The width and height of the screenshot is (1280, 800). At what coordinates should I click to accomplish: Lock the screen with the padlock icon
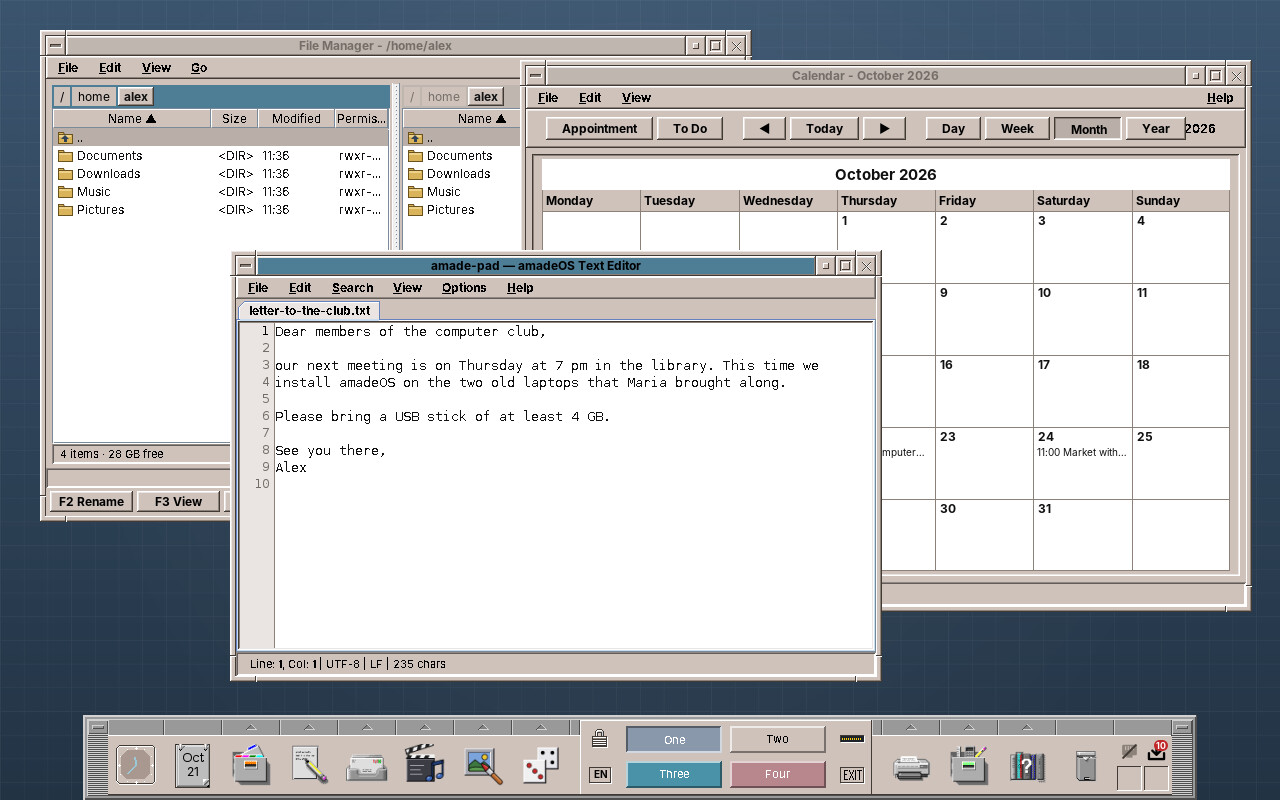pyautogui.click(x=599, y=739)
